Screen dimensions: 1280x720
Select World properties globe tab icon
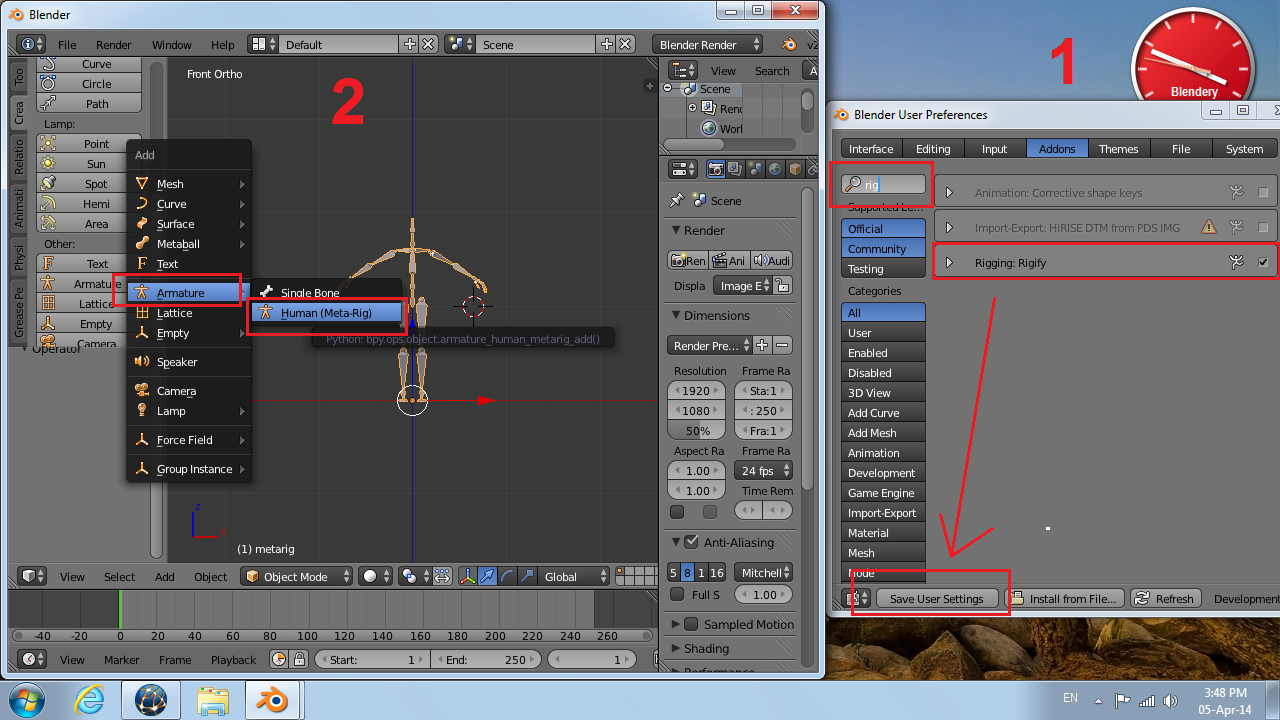point(775,169)
